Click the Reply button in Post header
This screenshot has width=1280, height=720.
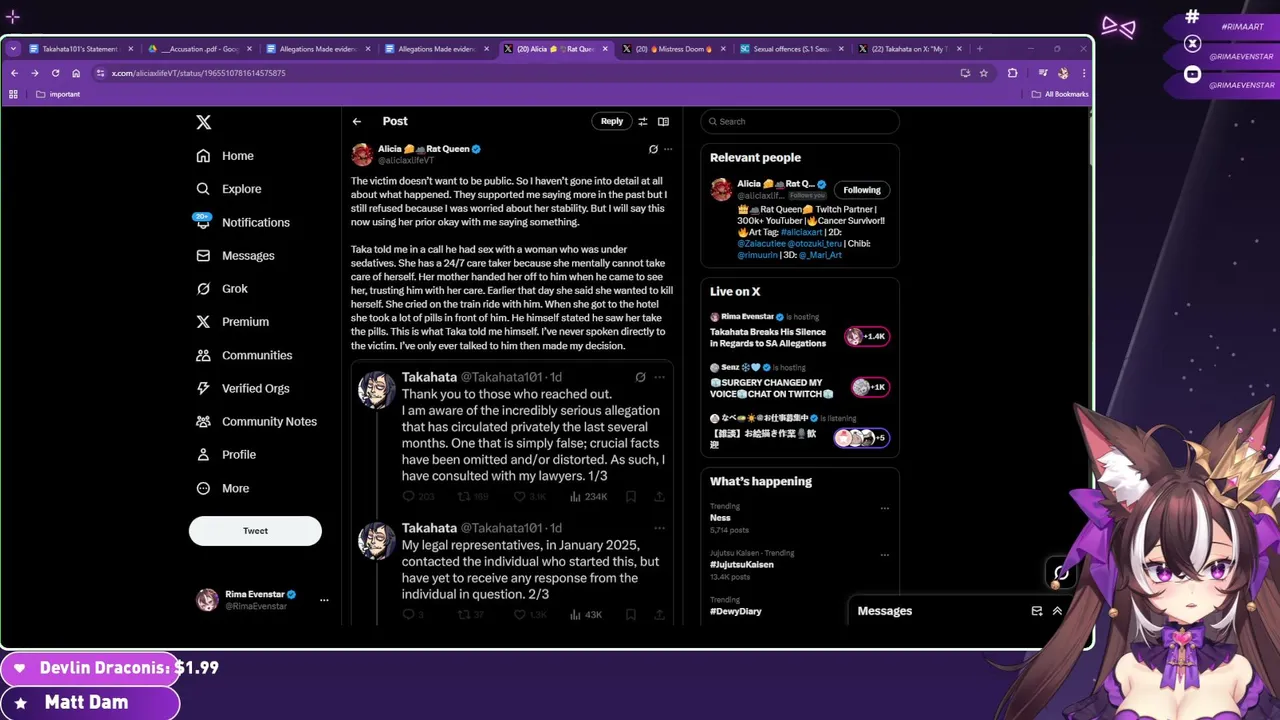(612, 121)
